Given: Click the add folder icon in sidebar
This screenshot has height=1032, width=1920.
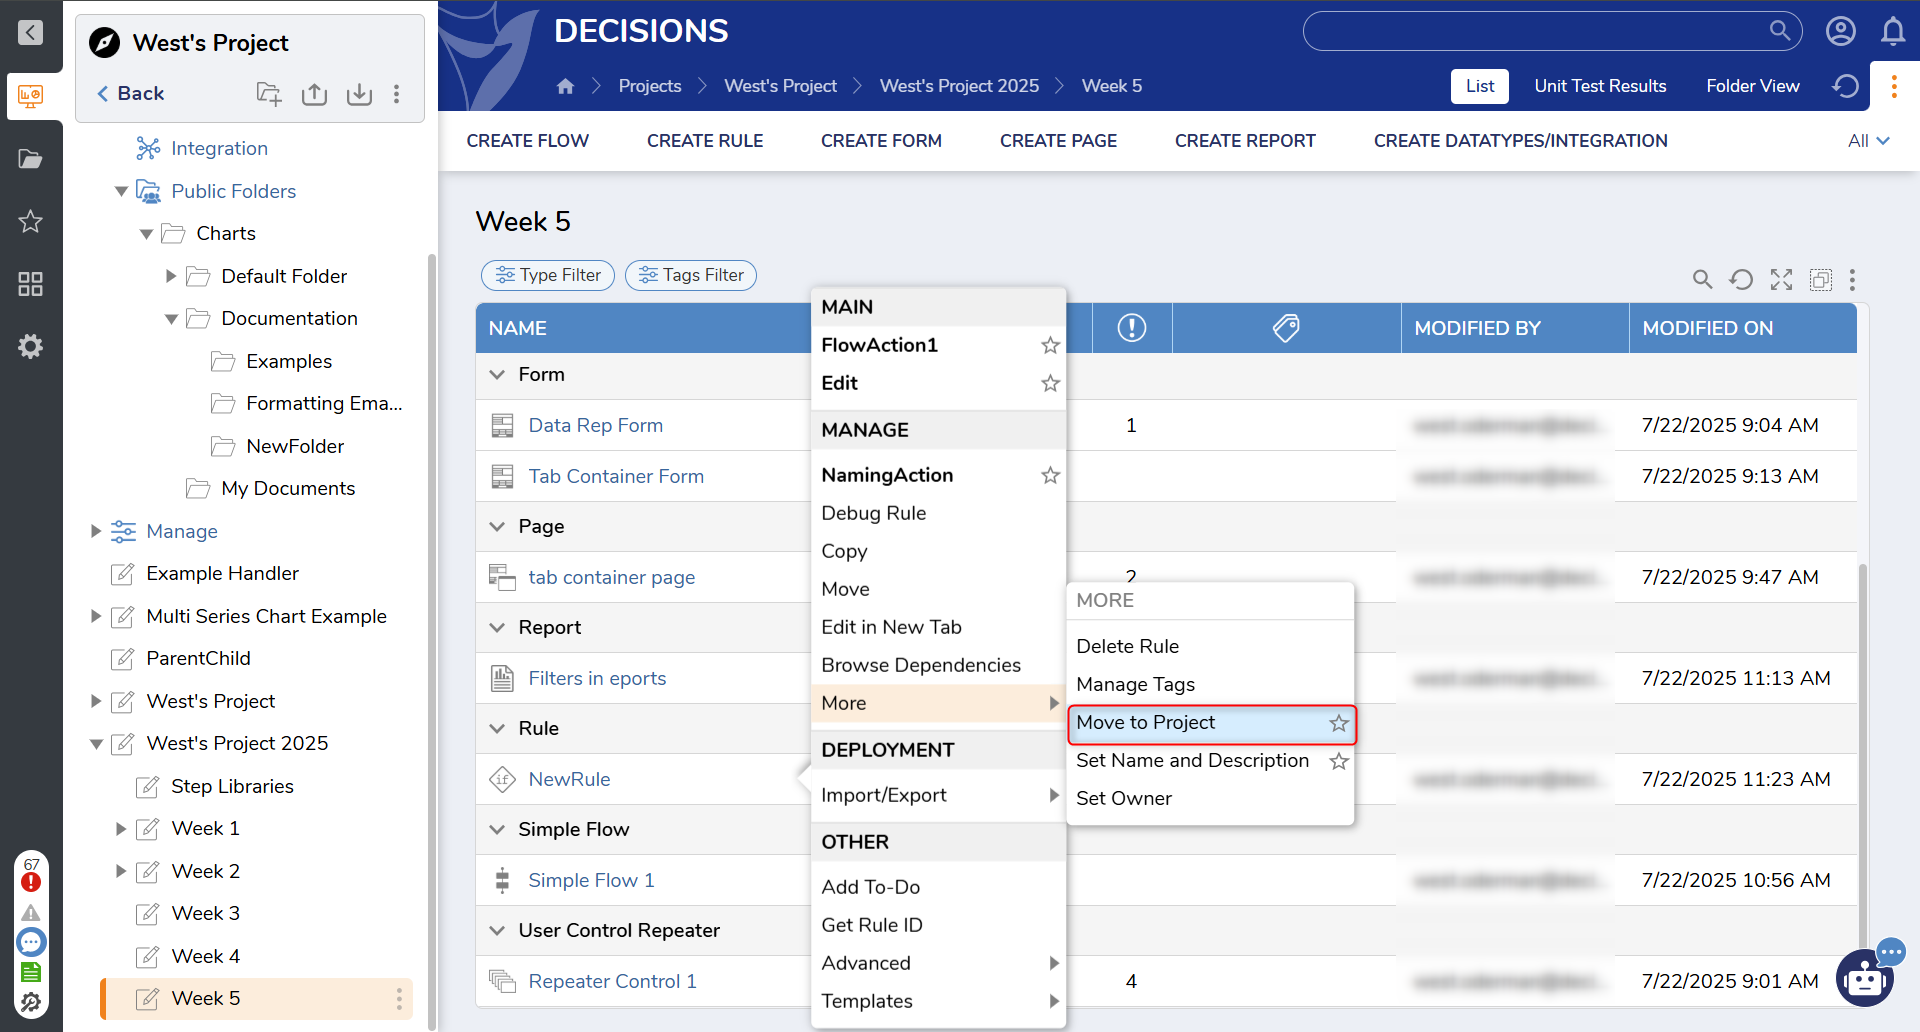Looking at the screenshot, I should point(269,94).
